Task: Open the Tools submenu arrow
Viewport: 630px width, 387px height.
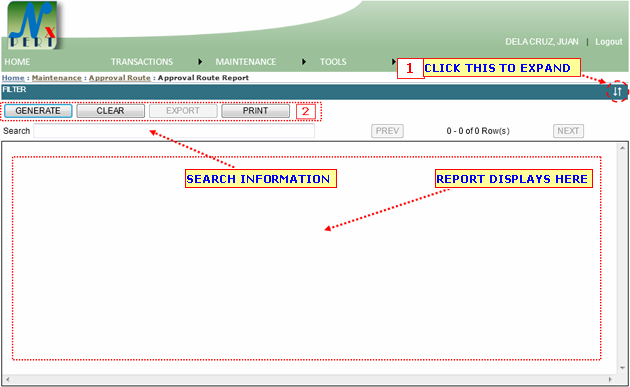Action: 394,62
